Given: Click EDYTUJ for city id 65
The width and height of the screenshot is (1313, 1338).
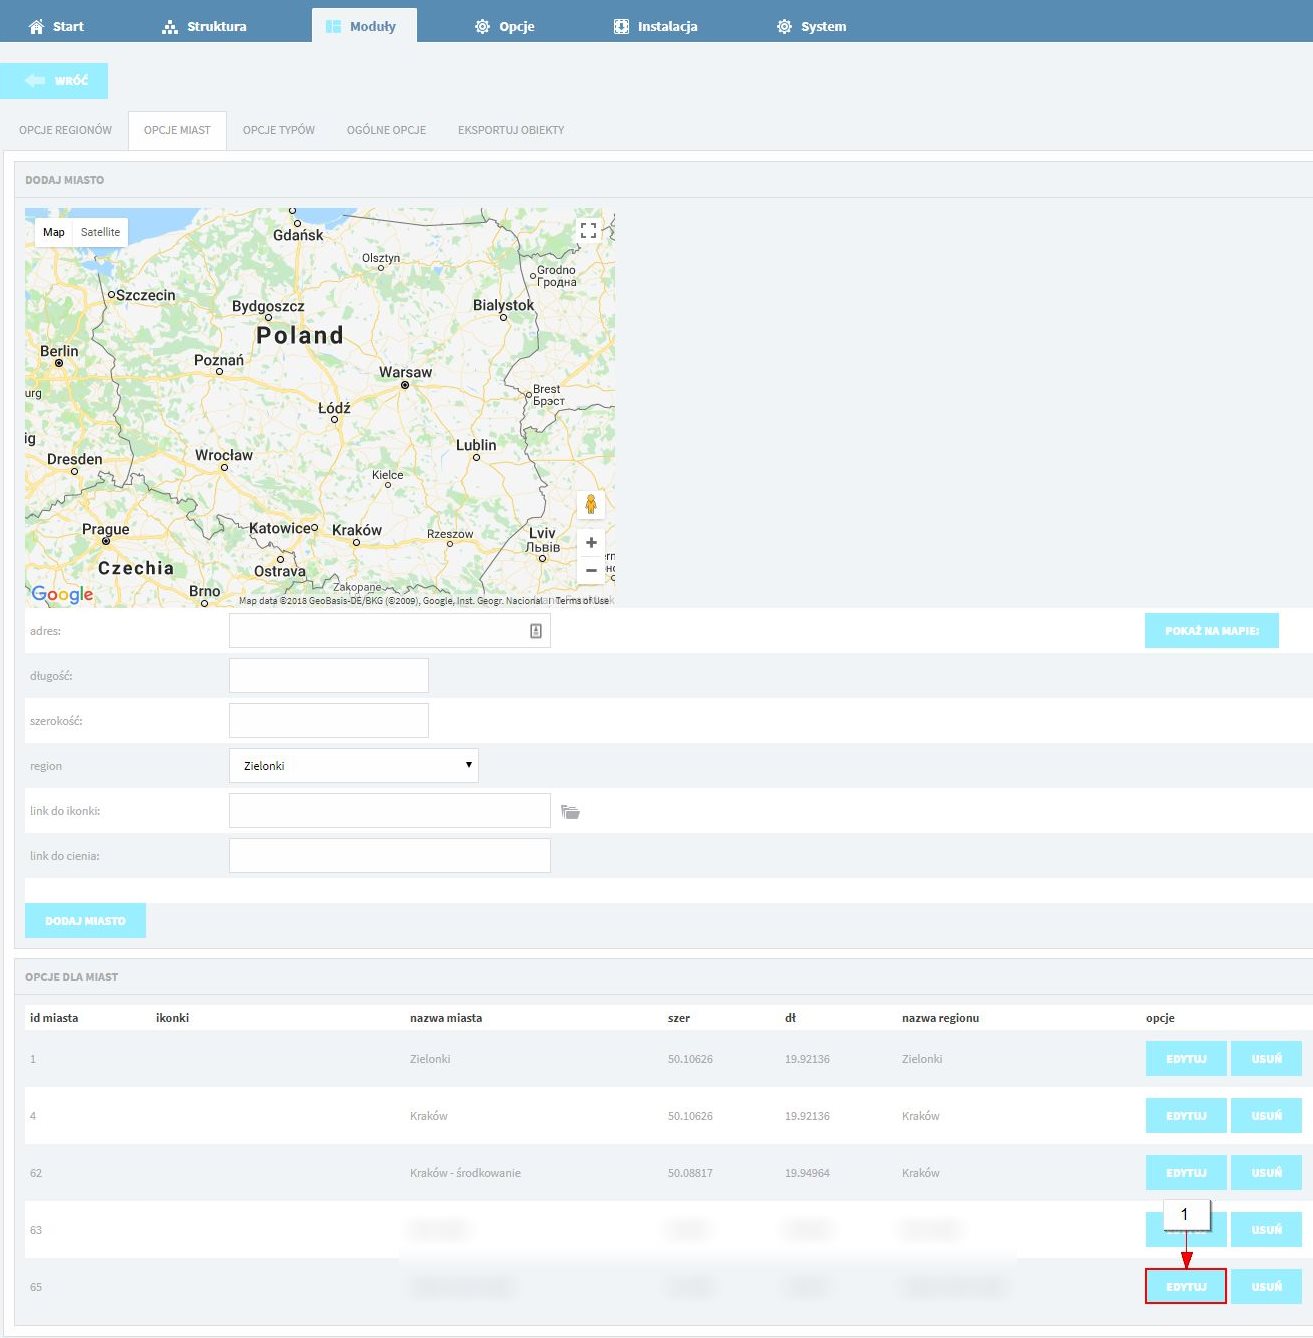Looking at the screenshot, I should (x=1186, y=1287).
